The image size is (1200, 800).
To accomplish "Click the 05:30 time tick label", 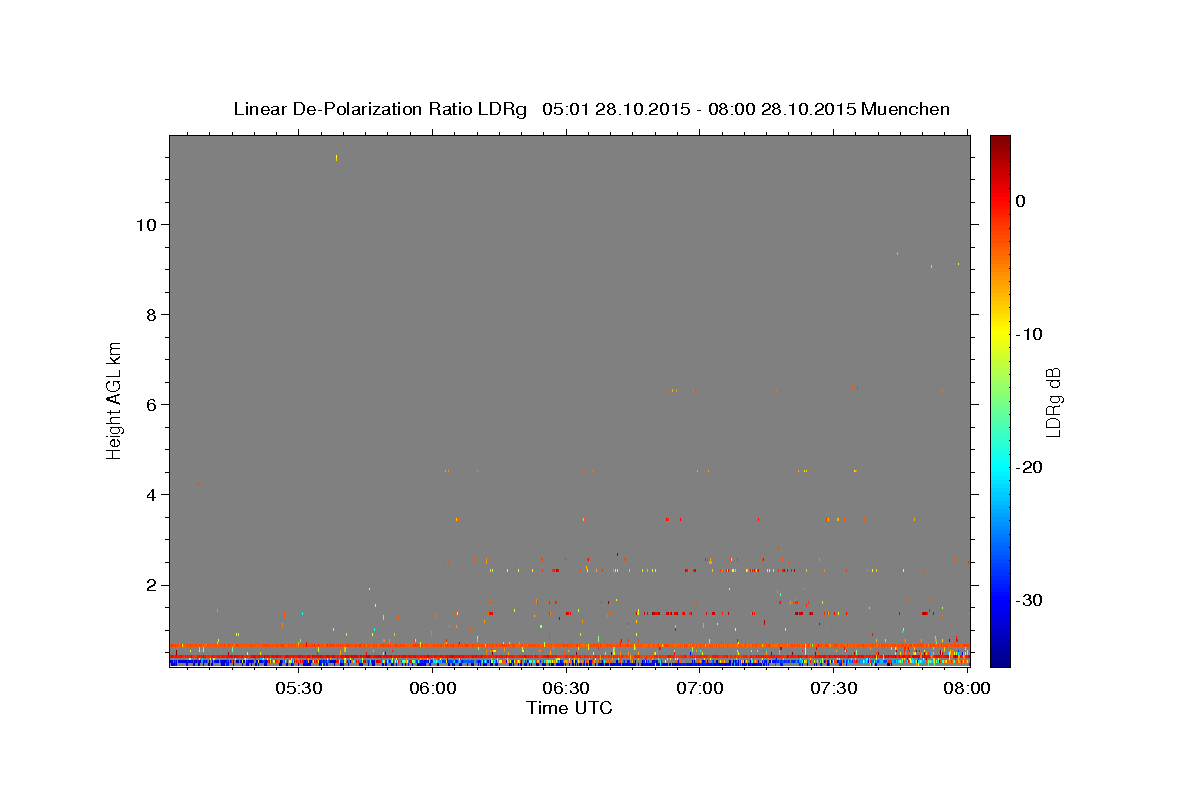I will pos(298,689).
